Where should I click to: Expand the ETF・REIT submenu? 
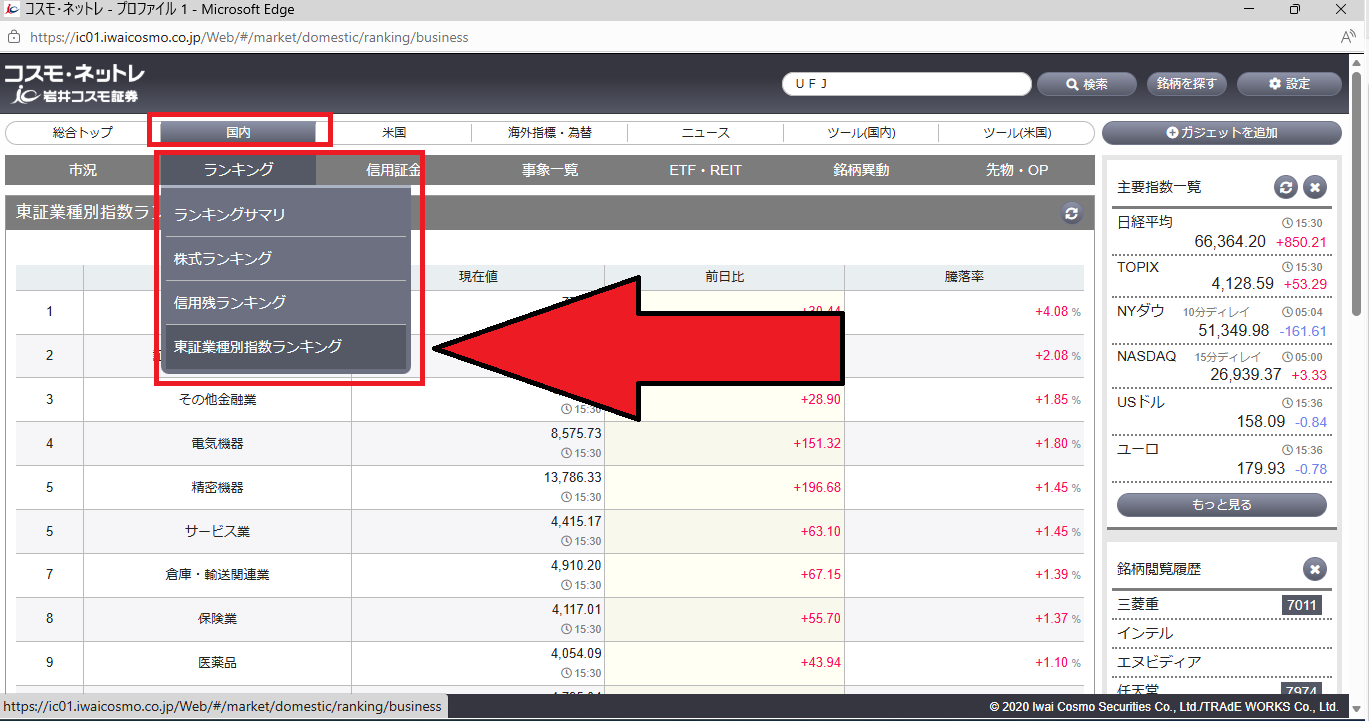[x=705, y=170]
